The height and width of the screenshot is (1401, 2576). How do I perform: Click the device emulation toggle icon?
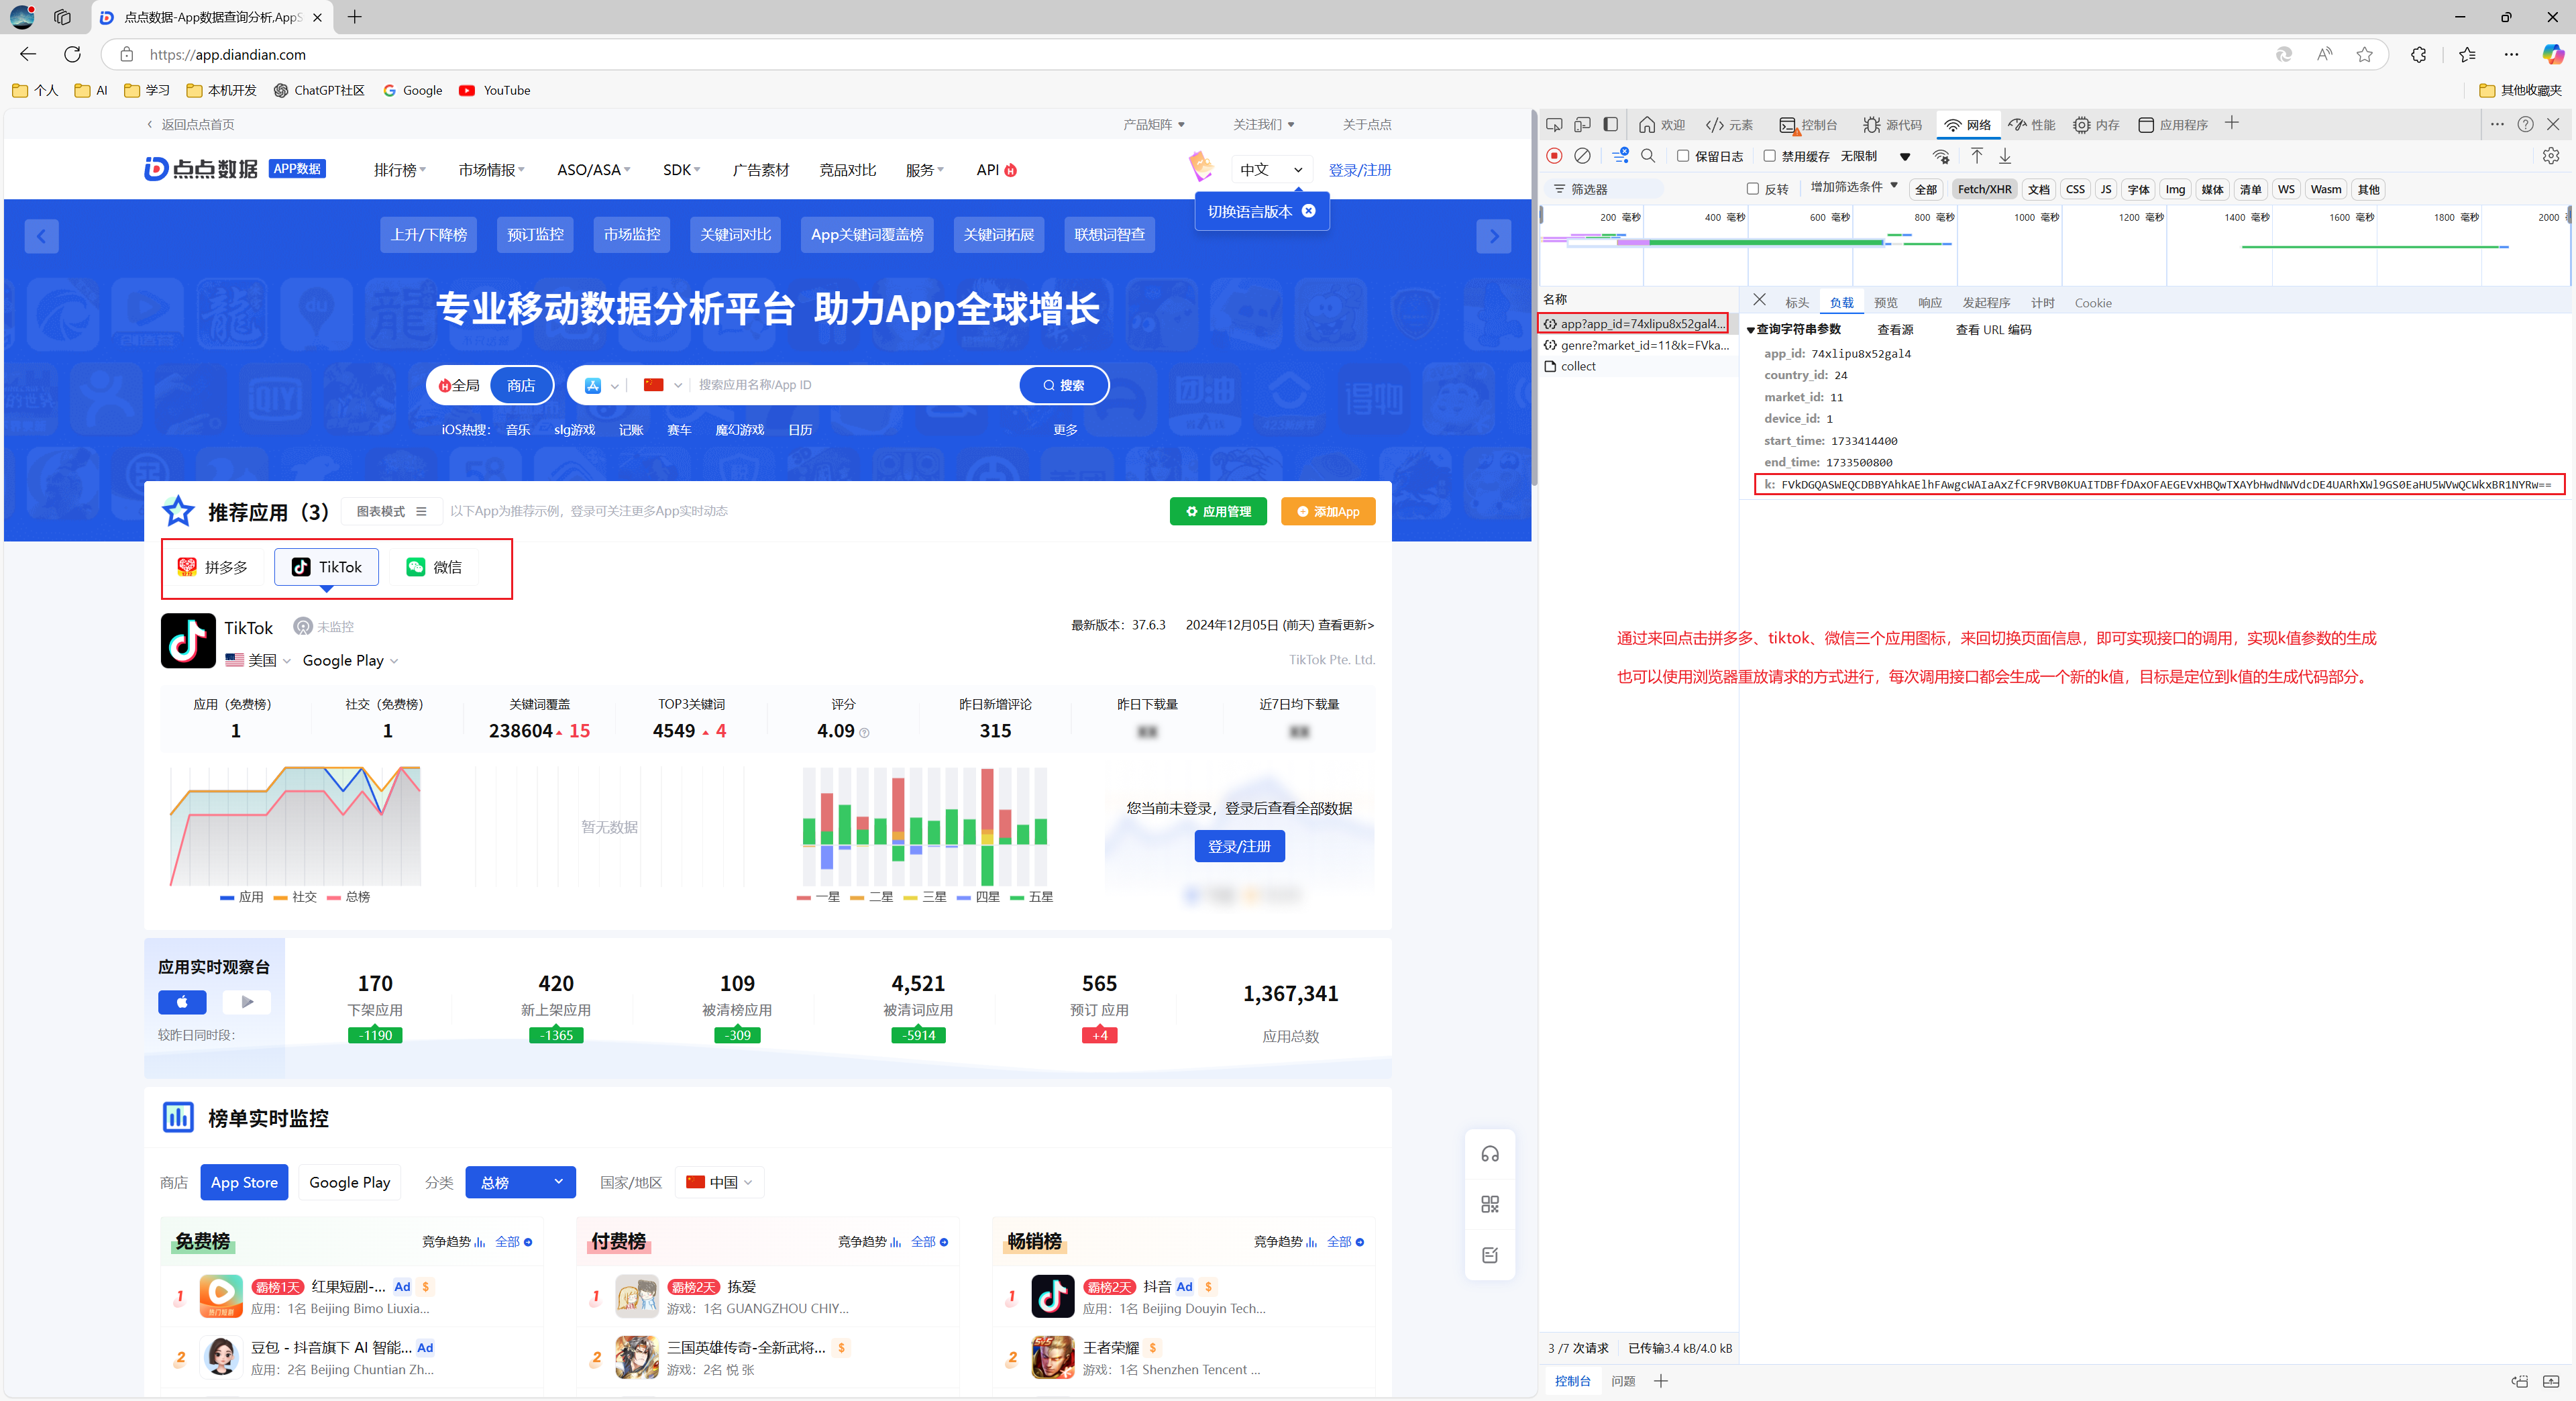point(1582,125)
